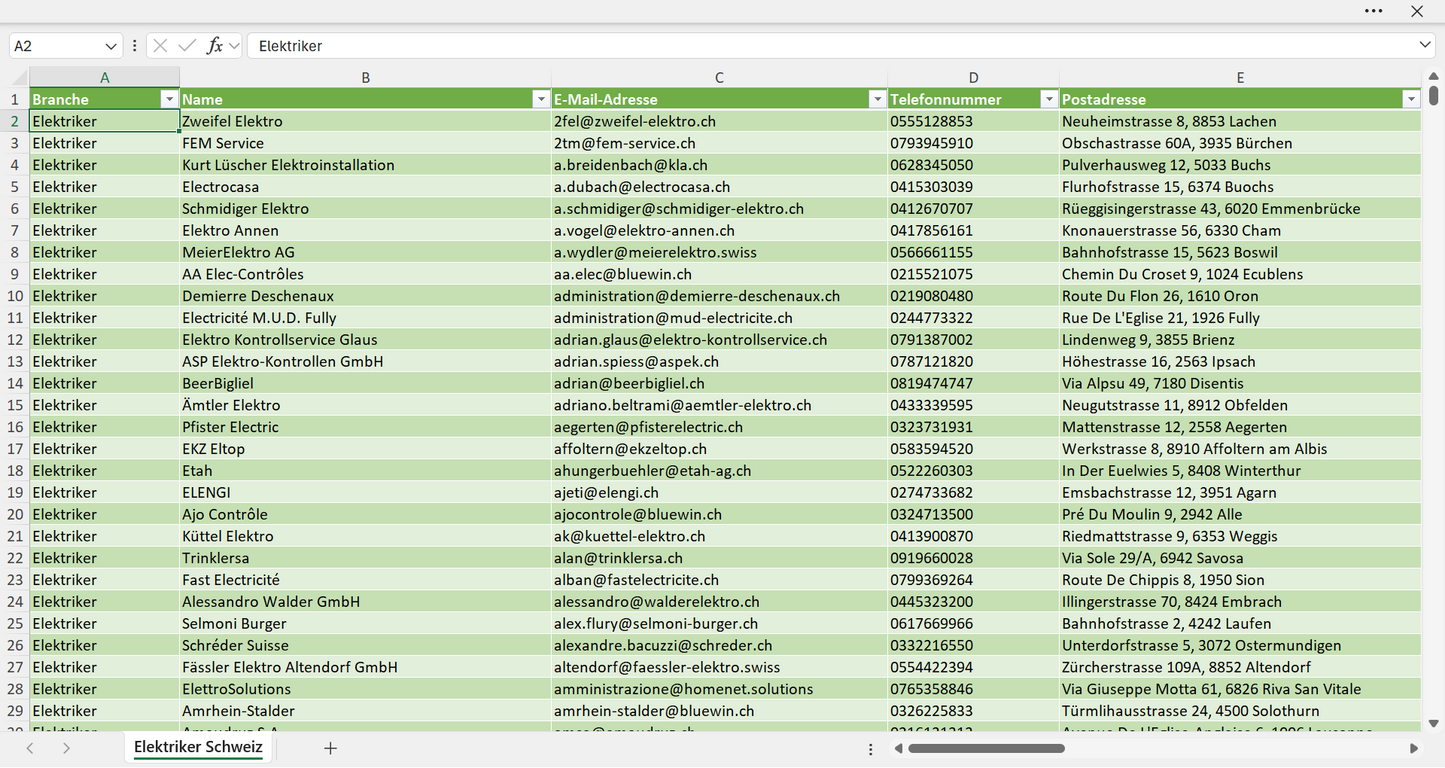Select Alessandro Walder GmbH cell
Image resolution: width=1445 pixels, height=768 pixels.
(x=365, y=602)
